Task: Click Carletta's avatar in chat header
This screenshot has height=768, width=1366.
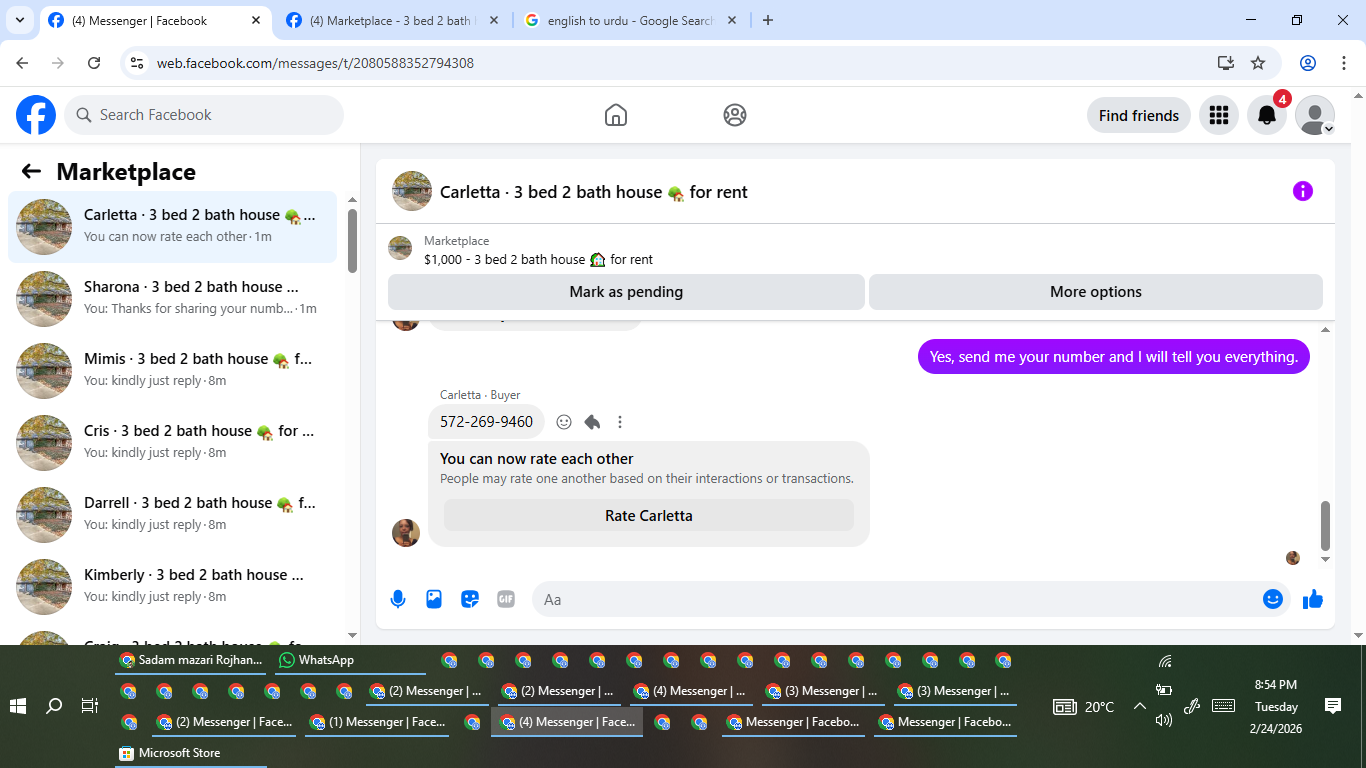Action: 411,191
